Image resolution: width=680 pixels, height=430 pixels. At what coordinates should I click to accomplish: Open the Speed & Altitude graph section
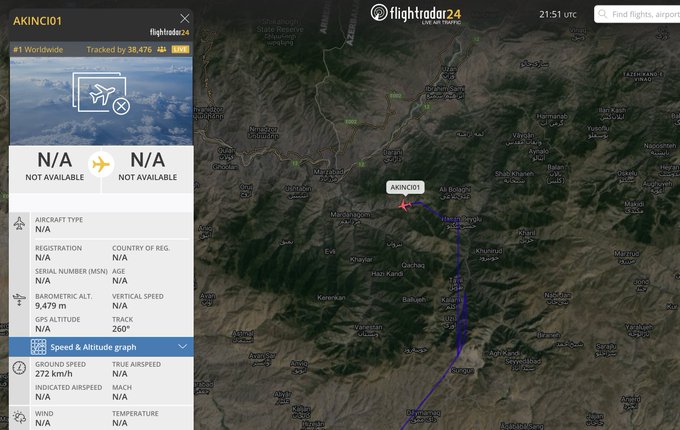click(101, 347)
